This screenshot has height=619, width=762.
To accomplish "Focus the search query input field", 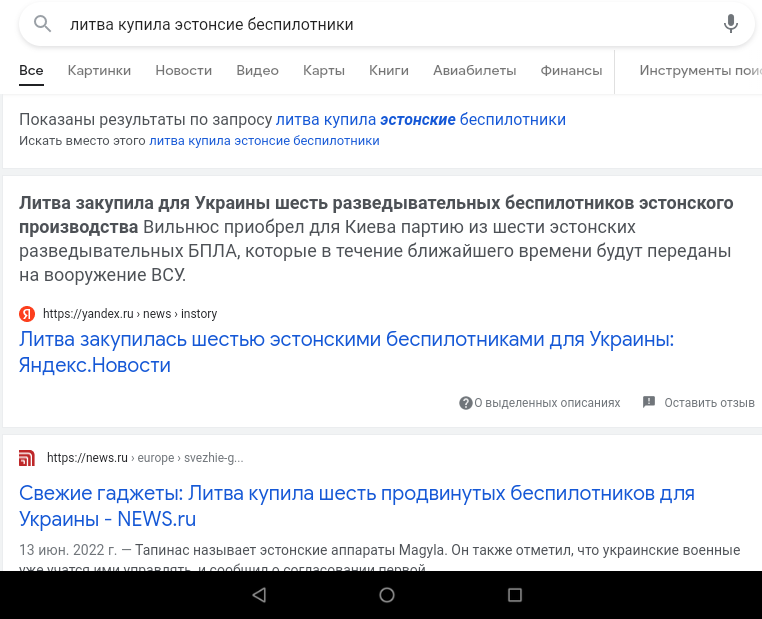I will [386, 24].
